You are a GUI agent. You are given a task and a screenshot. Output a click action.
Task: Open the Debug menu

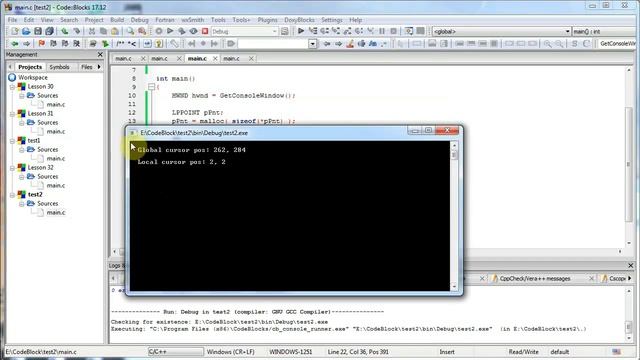click(140, 20)
